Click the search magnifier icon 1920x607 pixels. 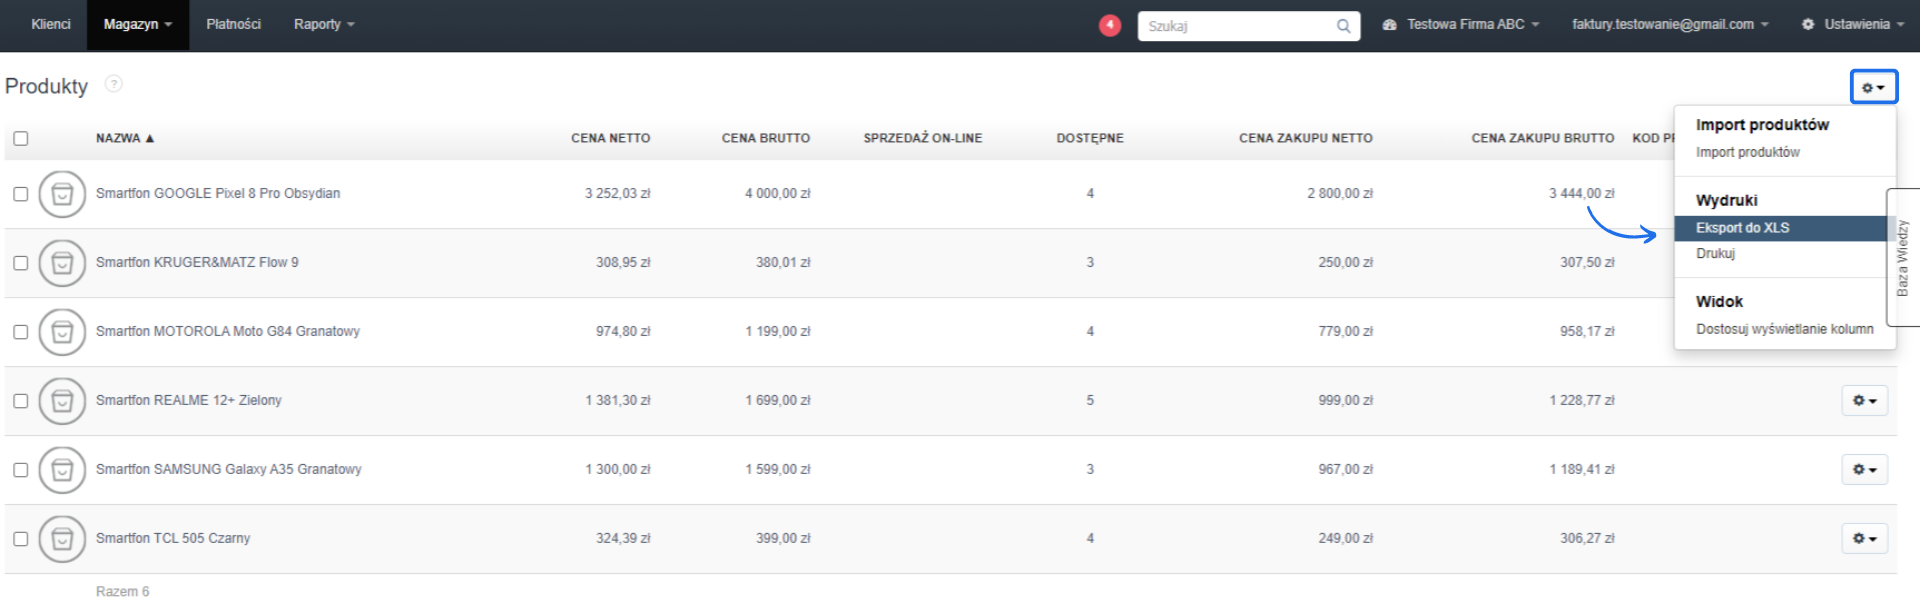pyautogui.click(x=1343, y=26)
